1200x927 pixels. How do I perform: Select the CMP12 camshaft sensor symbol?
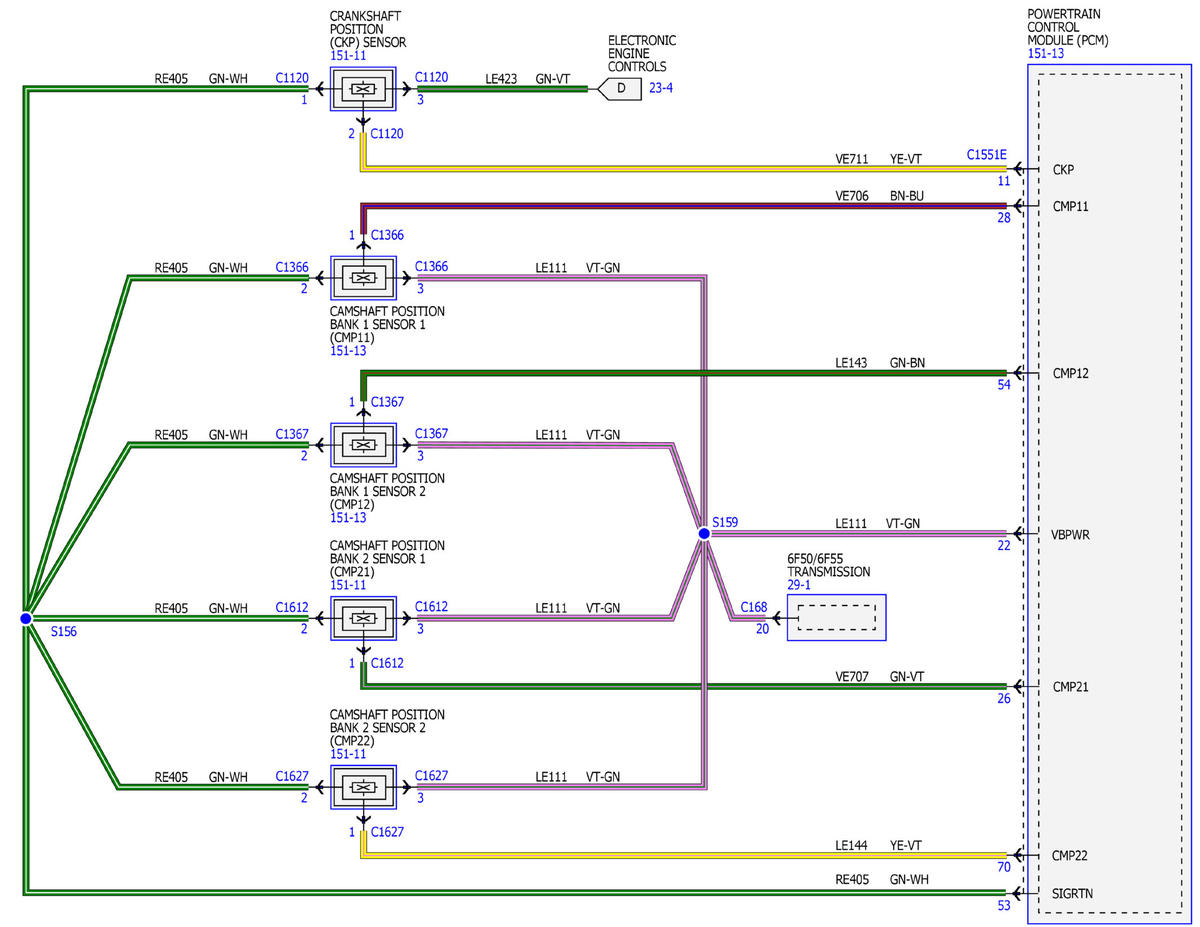tap(364, 445)
